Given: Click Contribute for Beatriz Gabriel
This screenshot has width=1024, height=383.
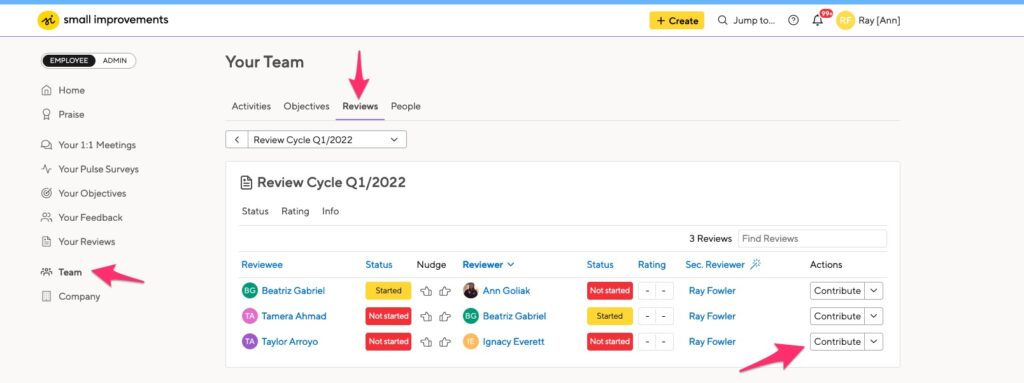Looking at the screenshot, I should coord(837,291).
